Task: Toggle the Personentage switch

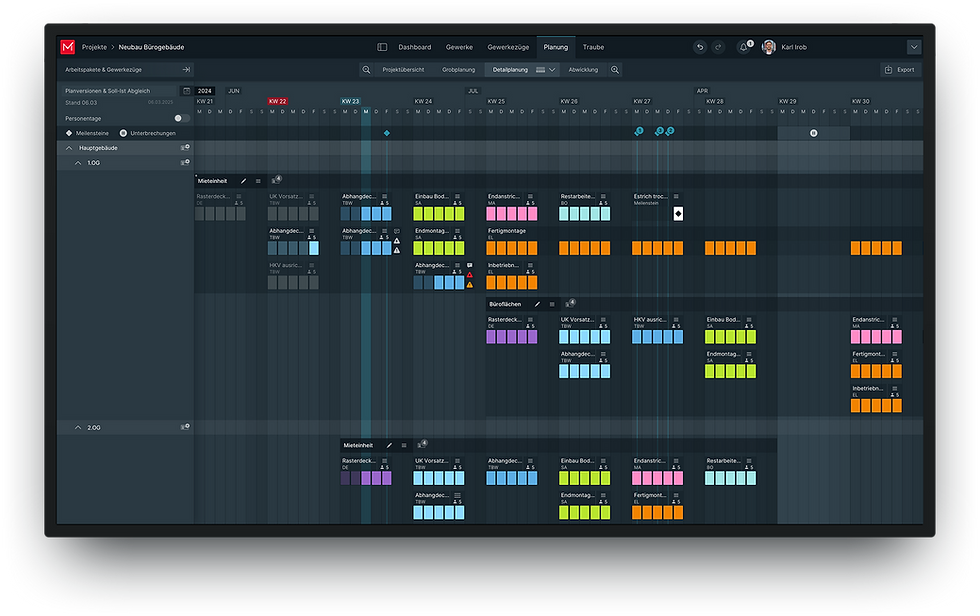Action: pyautogui.click(x=181, y=118)
